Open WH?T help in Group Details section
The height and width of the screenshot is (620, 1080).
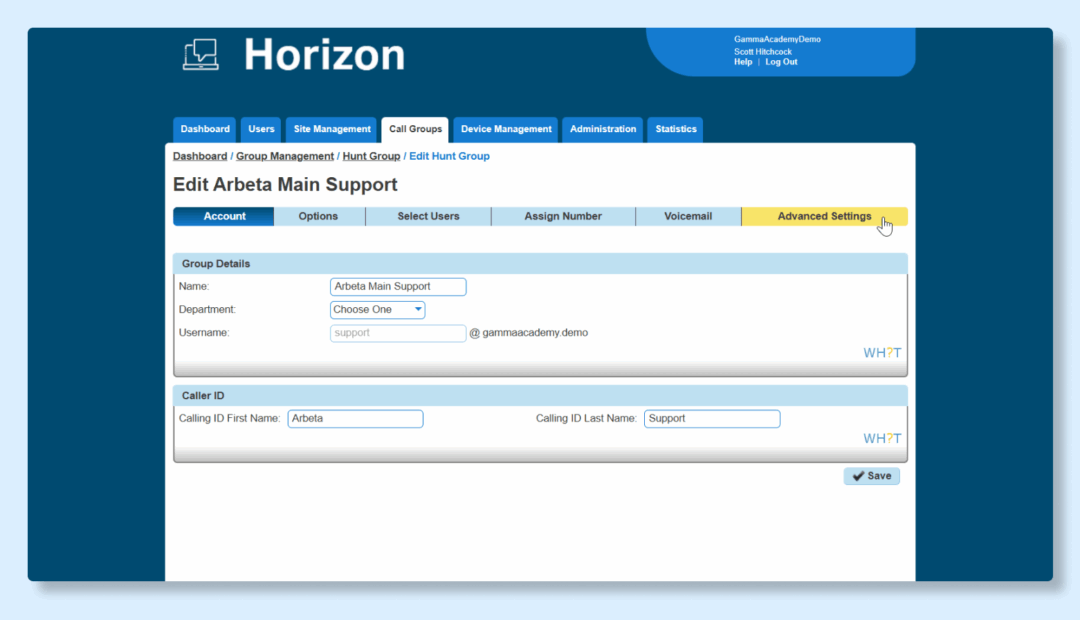(882, 353)
